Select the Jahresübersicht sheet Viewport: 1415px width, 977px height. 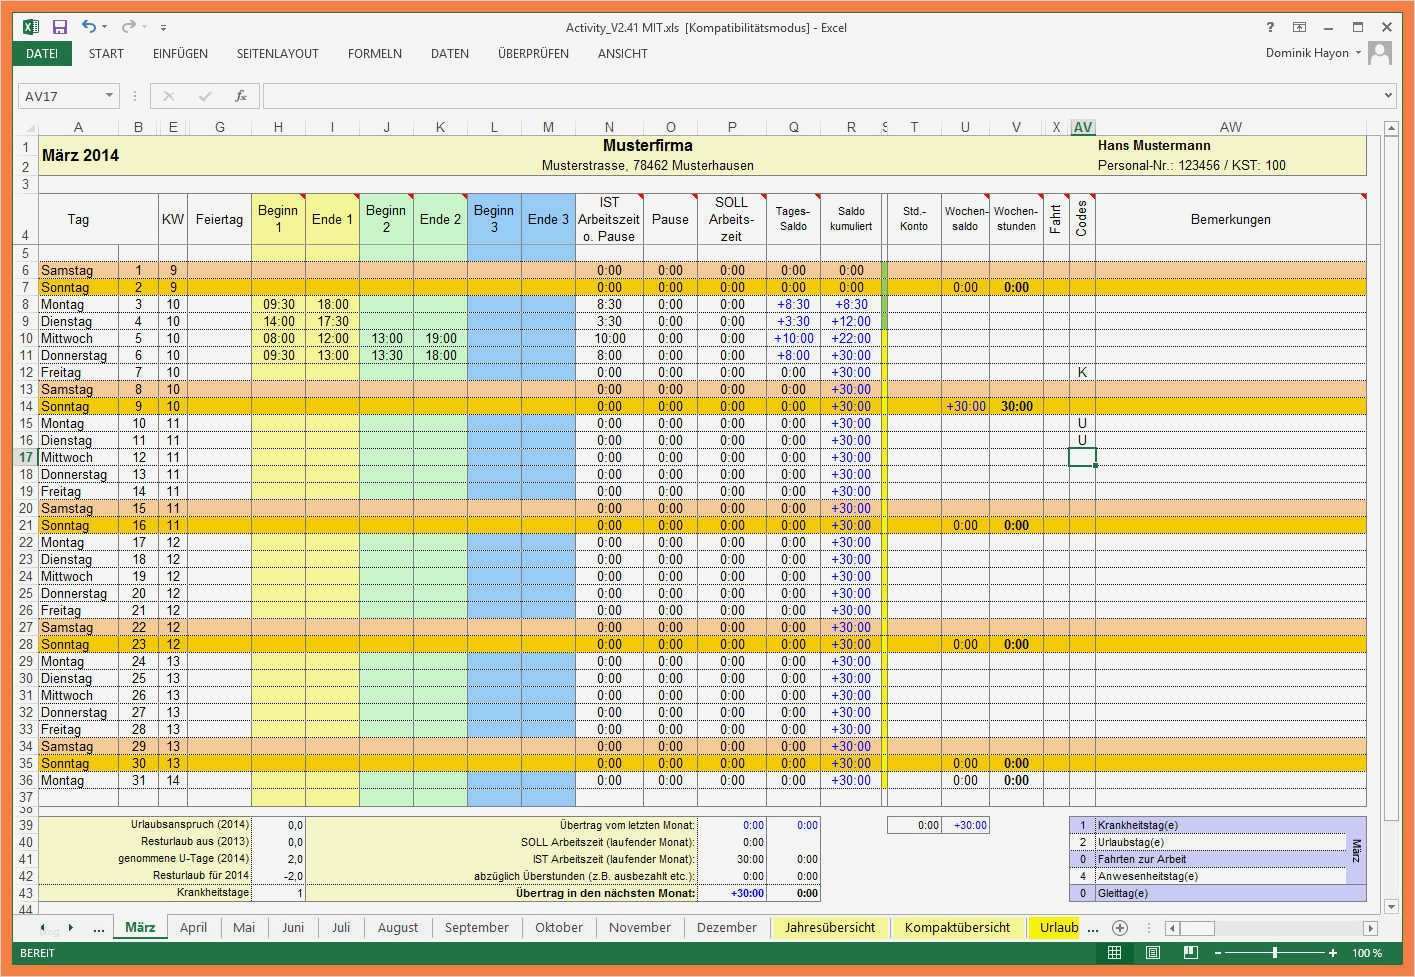tap(830, 928)
